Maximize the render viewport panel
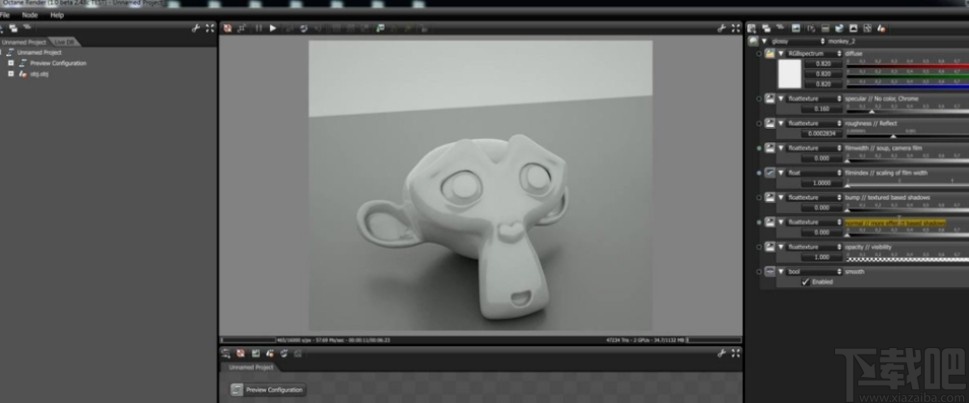 735,28
